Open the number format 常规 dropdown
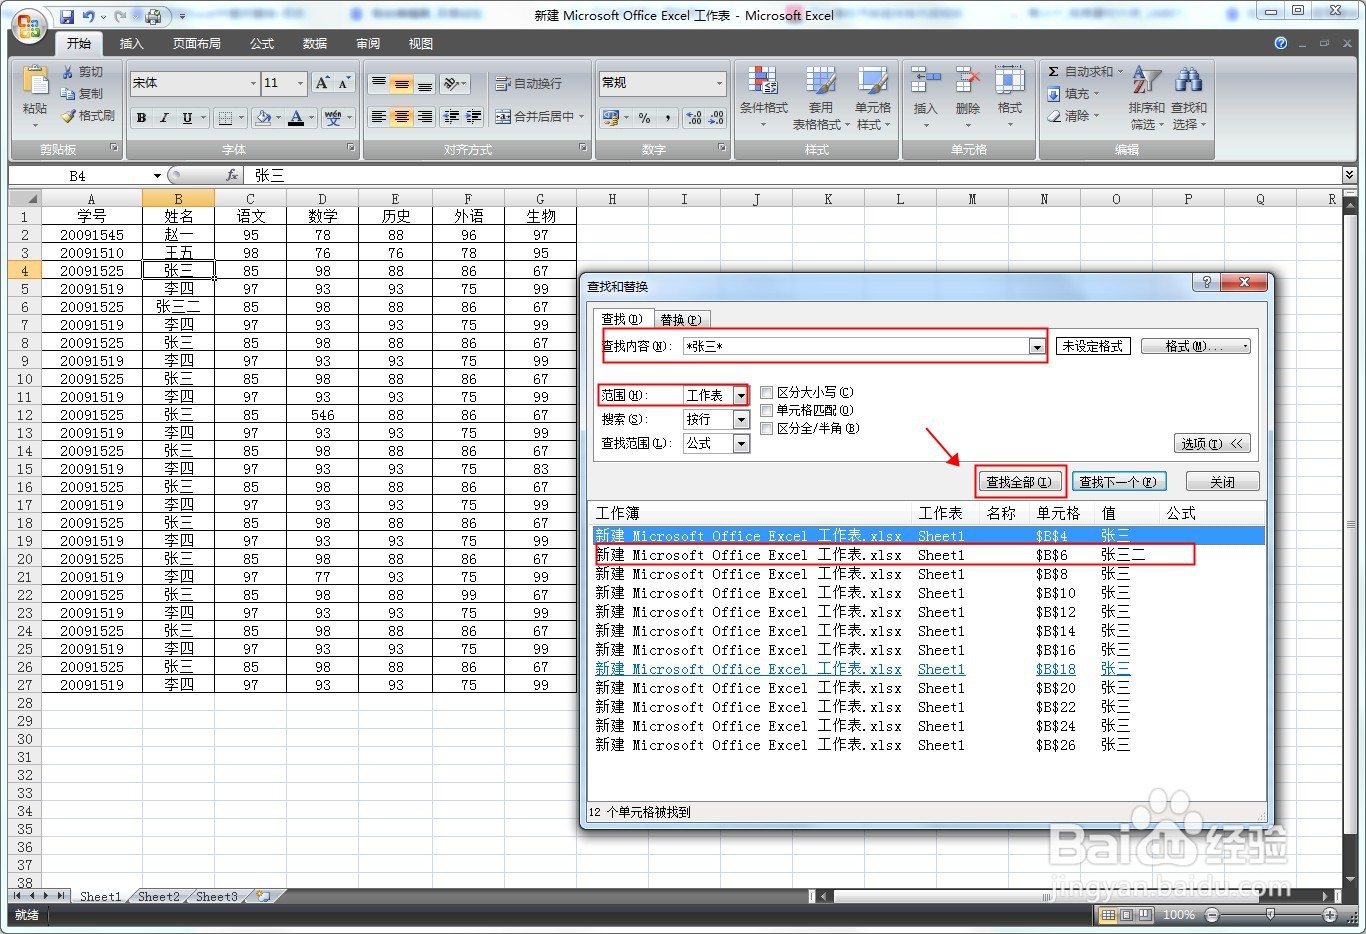Viewport: 1366px width, 934px height. (x=719, y=83)
